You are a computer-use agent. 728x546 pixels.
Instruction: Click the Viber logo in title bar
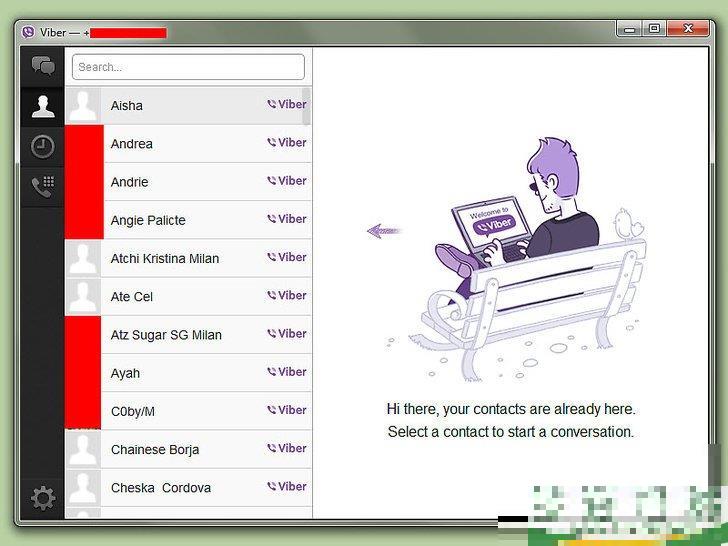click(x=28, y=32)
